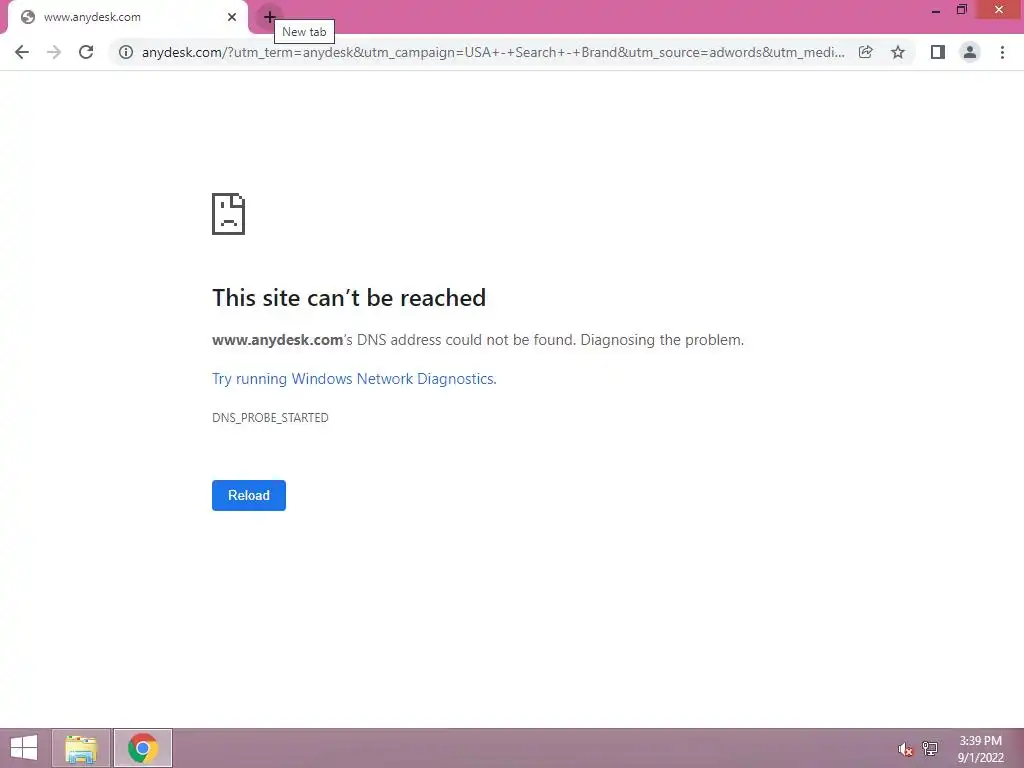Click the blue Reload button
The width and height of the screenshot is (1024, 768).
click(x=249, y=496)
